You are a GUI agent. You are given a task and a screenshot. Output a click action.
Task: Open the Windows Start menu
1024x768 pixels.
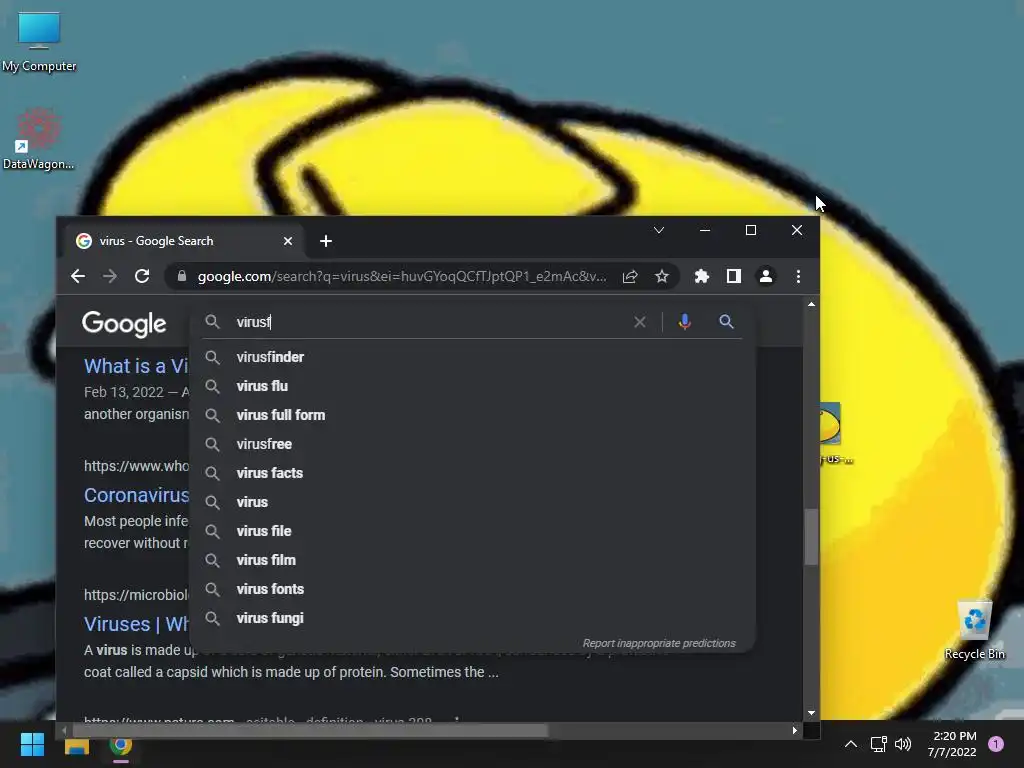pos(32,744)
